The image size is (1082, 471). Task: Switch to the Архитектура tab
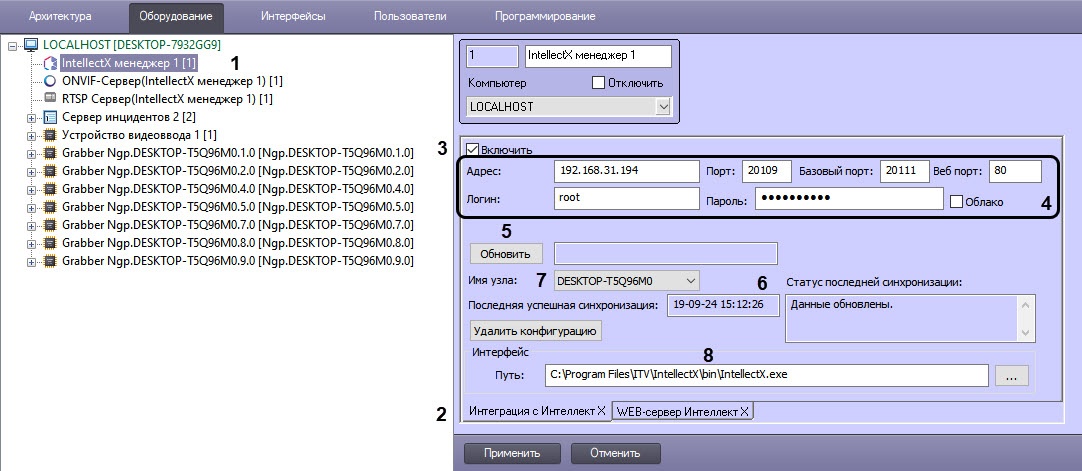tap(59, 16)
